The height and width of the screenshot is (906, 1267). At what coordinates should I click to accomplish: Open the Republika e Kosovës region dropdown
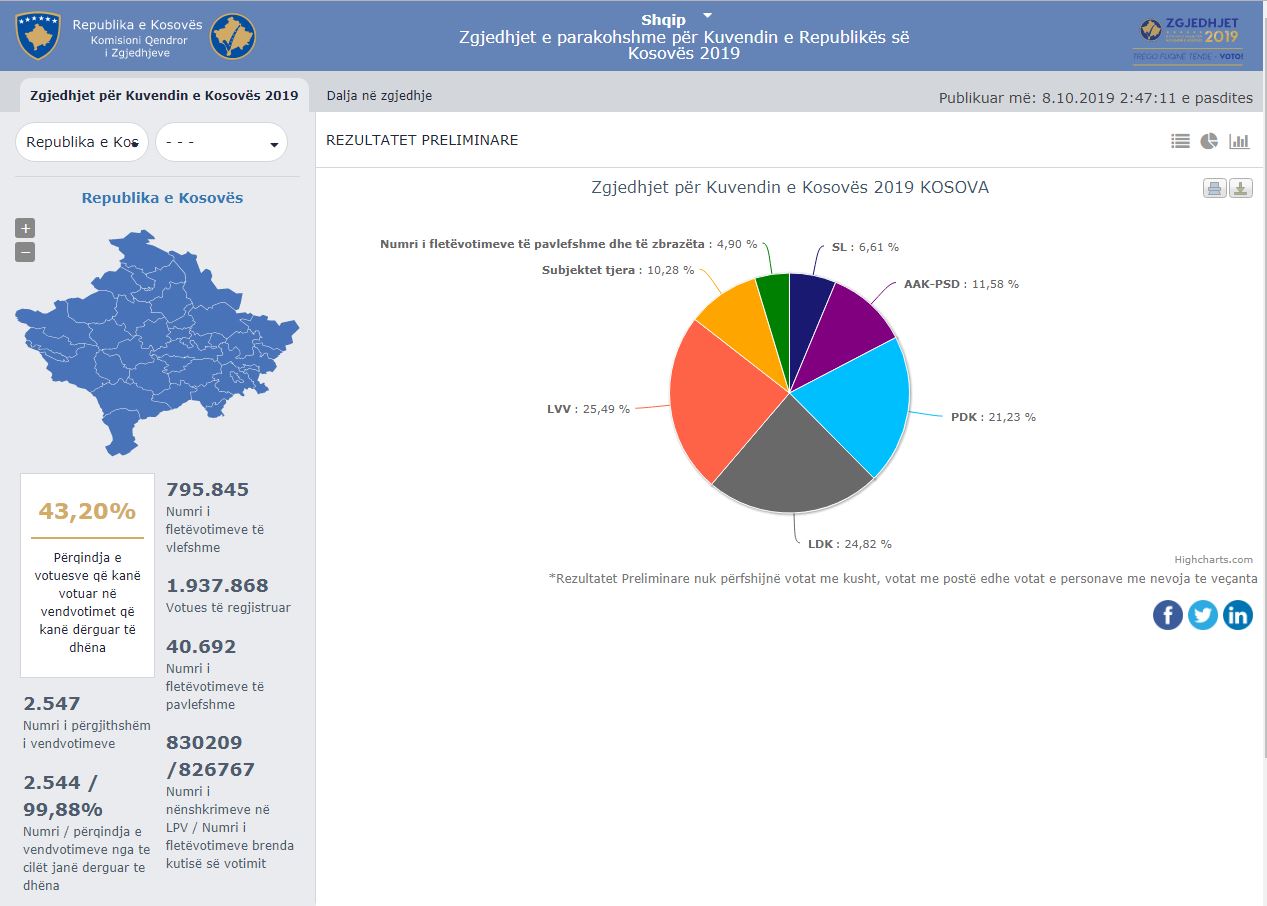pyautogui.click(x=82, y=142)
